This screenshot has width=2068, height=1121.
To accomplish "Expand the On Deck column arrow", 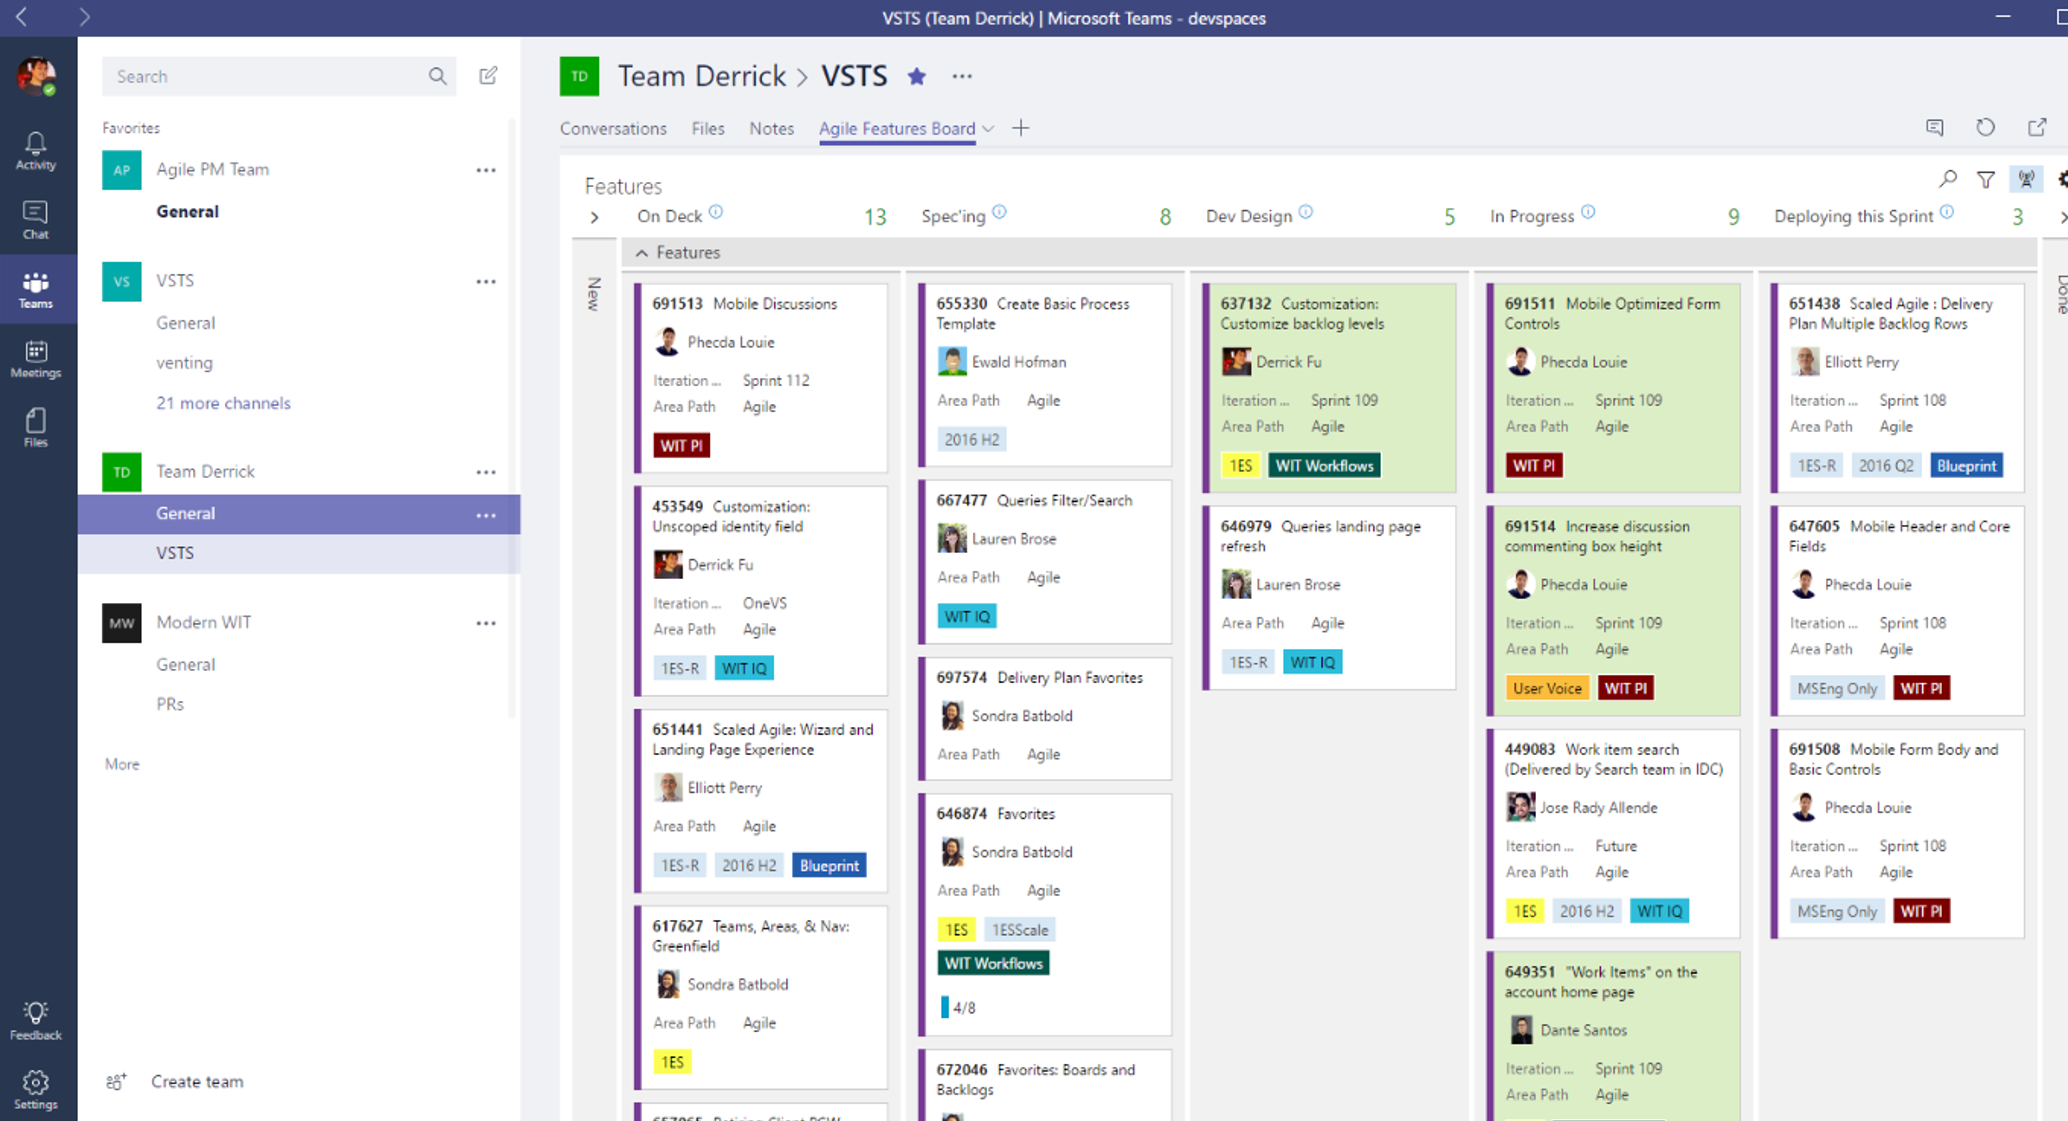I will 595,217.
